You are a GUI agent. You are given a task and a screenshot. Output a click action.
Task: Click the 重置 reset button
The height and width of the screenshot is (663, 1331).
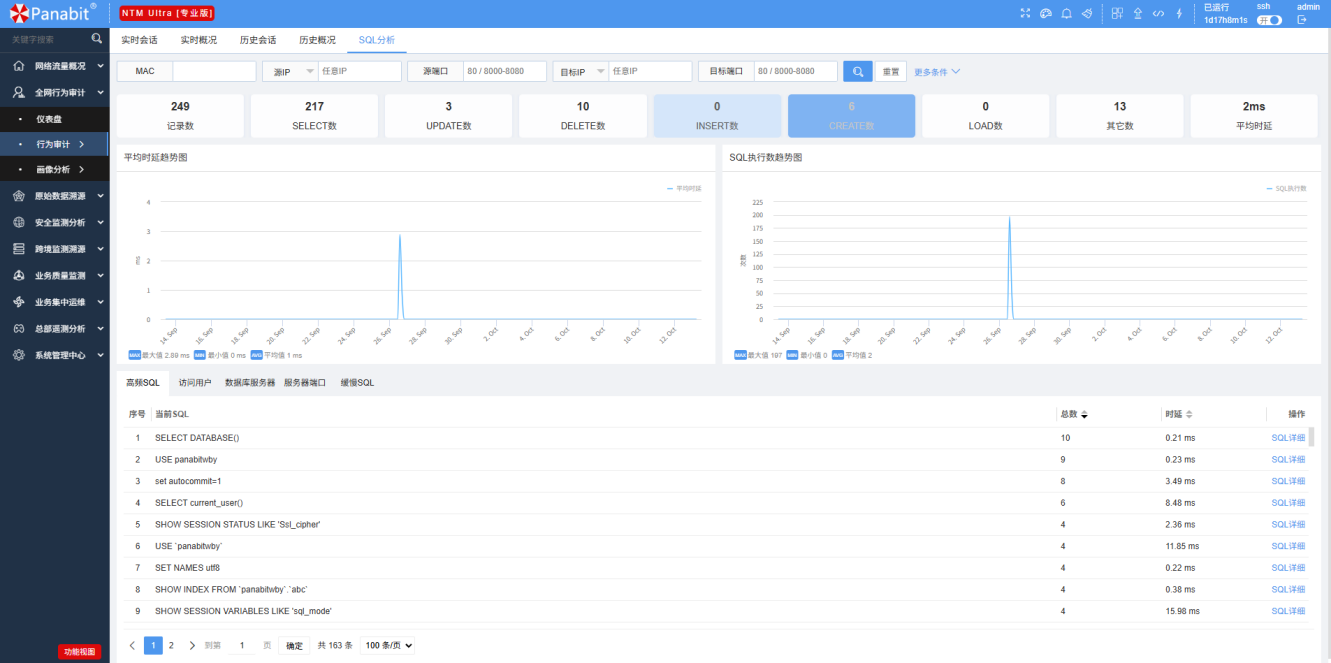pos(890,72)
